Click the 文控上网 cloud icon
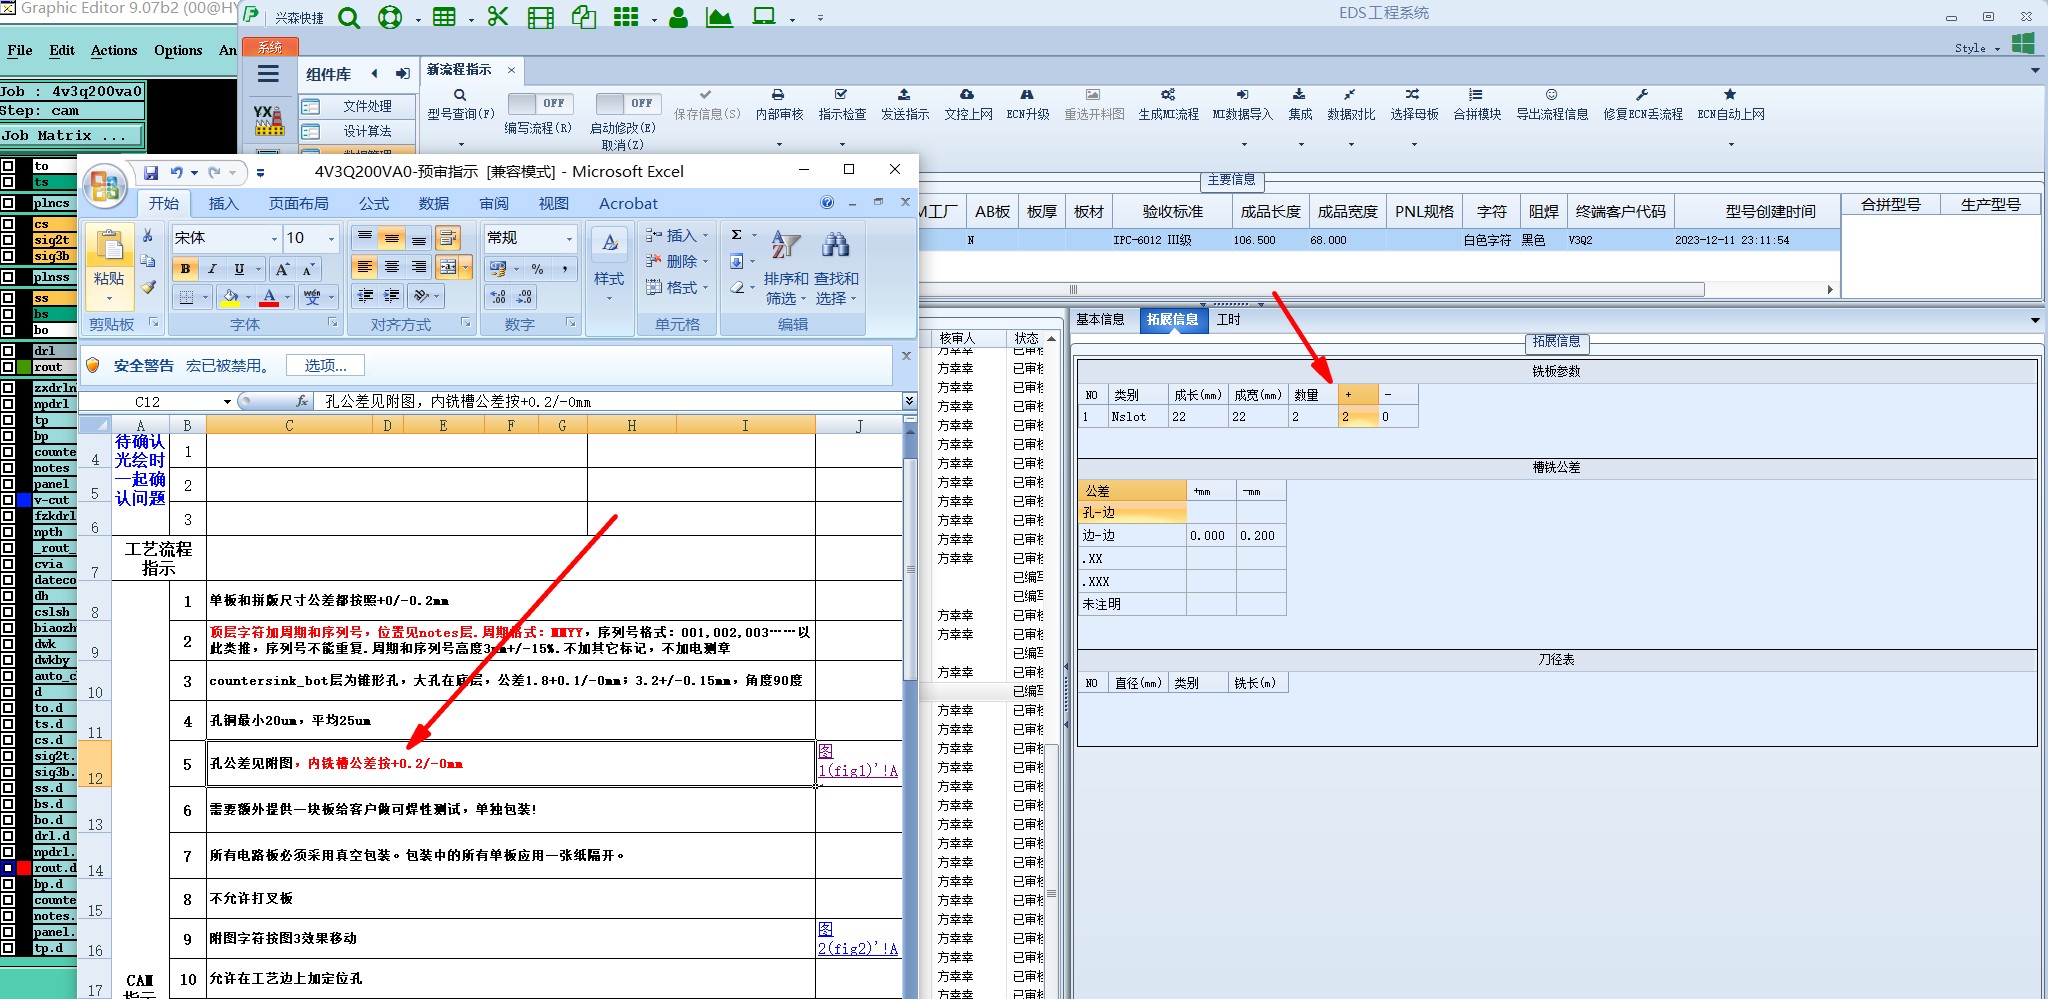The image size is (2048, 999). click(x=967, y=95)
